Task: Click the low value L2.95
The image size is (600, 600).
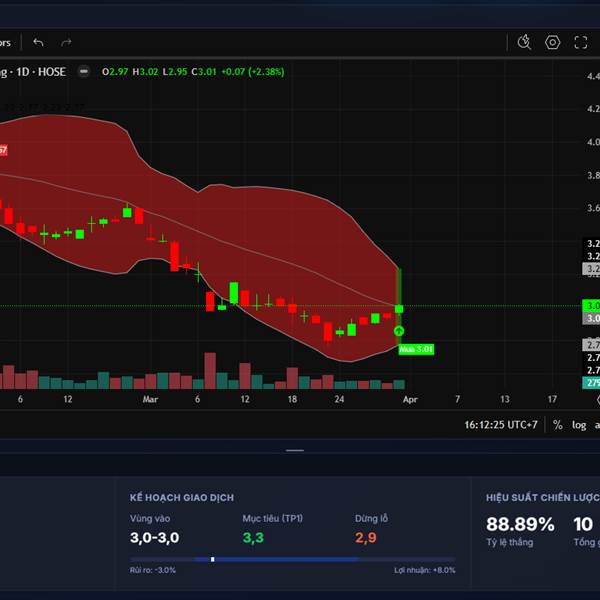Action: pos(175,72)
